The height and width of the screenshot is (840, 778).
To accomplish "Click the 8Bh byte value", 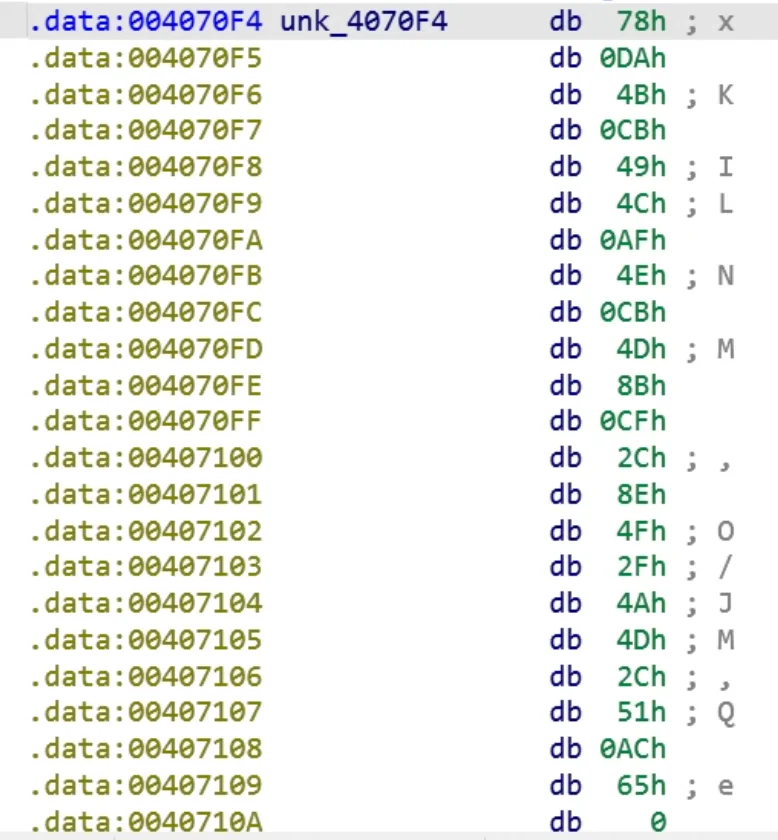I will [641, 385].
